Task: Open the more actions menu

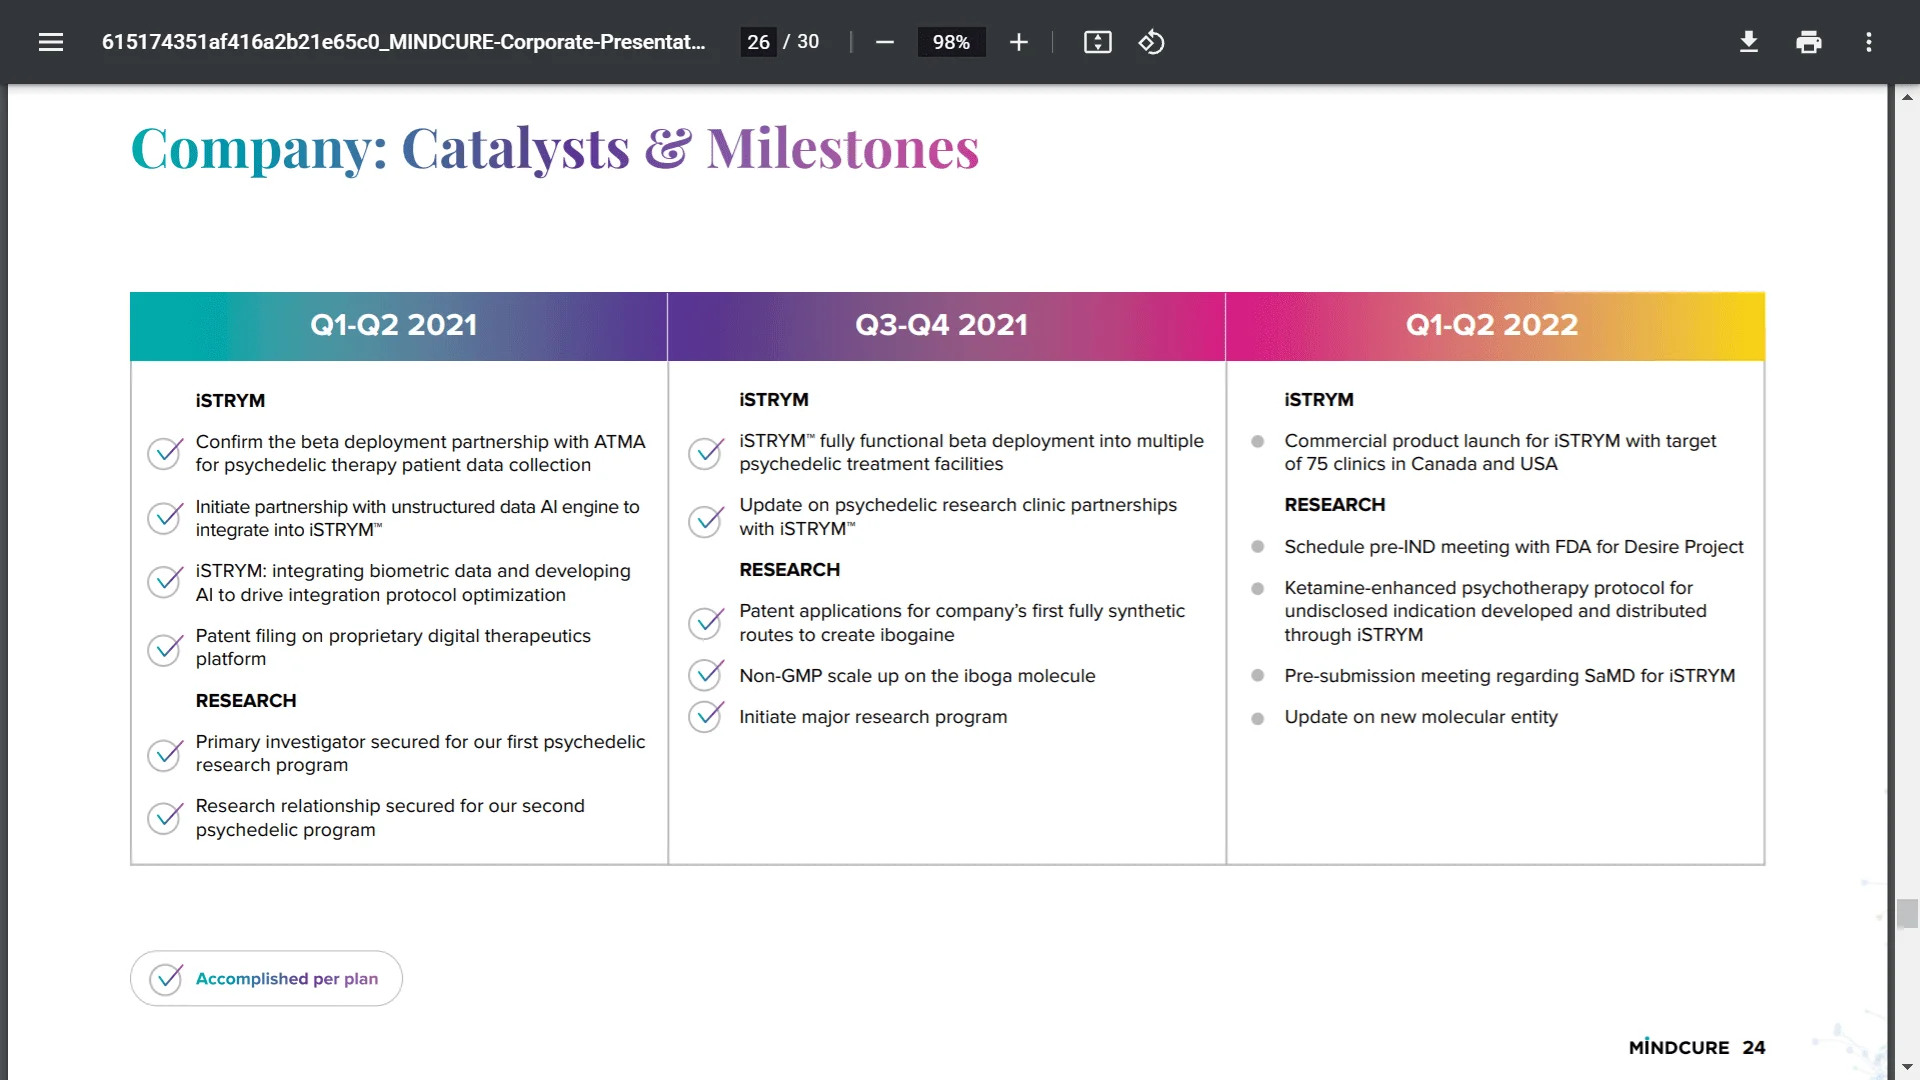Action: pyautogui.click(x=1868, y=42)
